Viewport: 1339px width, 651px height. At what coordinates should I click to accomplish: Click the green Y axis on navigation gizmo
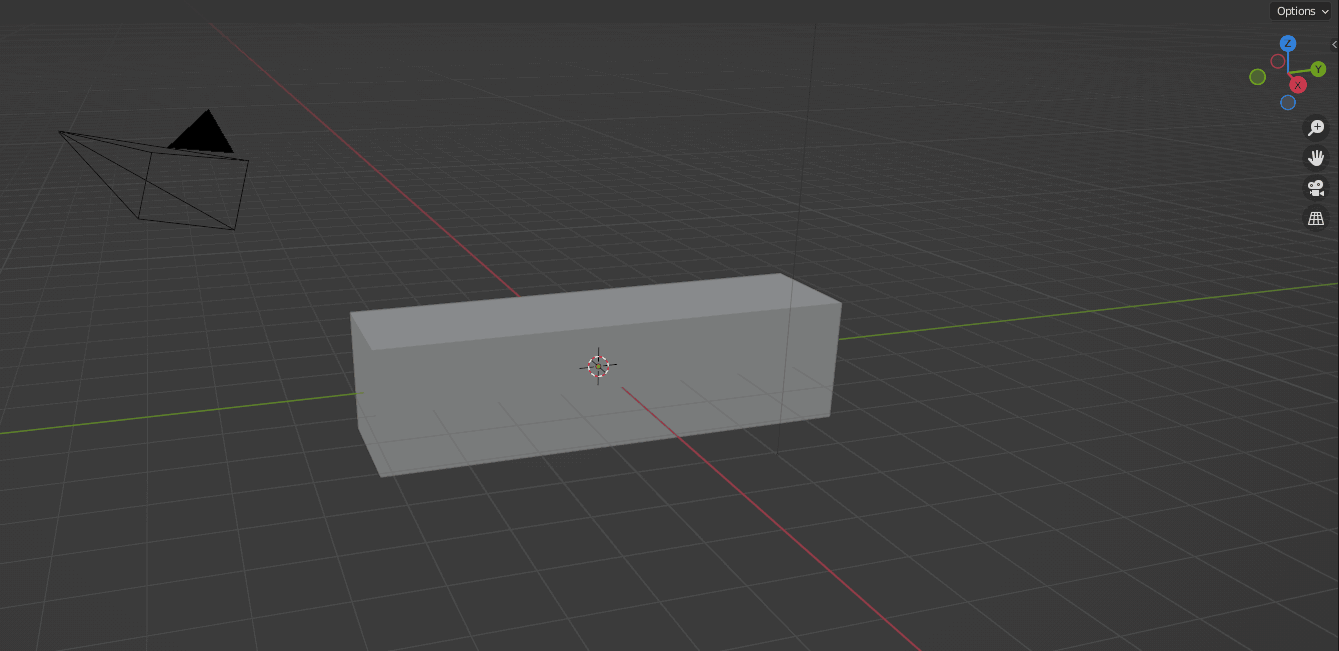pos(1318,69)
